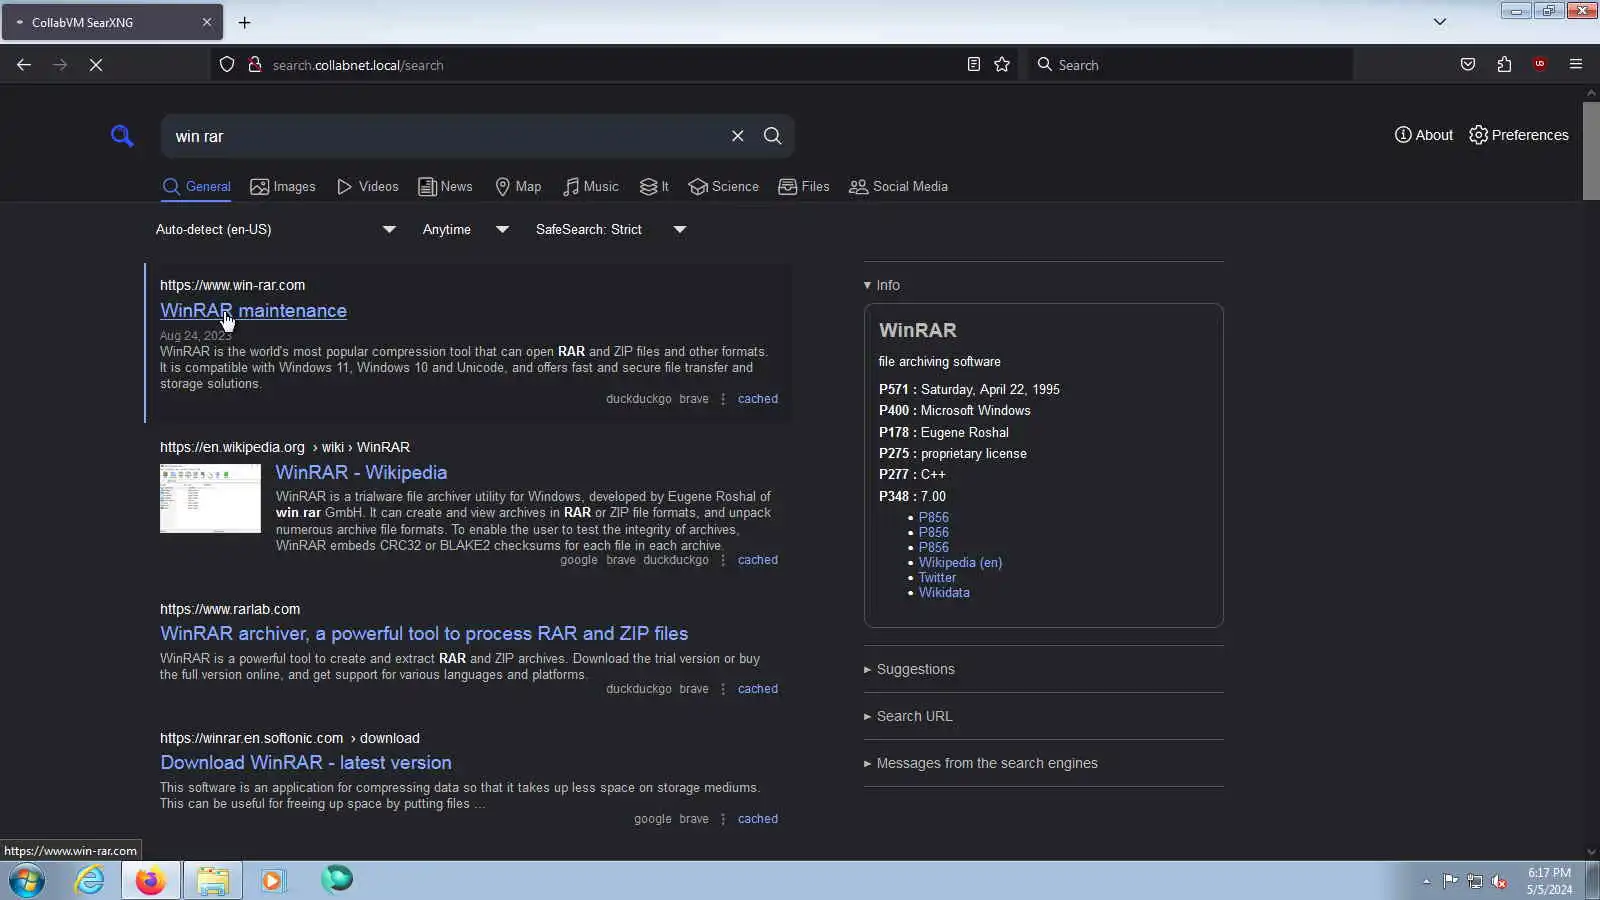Open the WinRAR archiver rarlab result

[424, 634]
